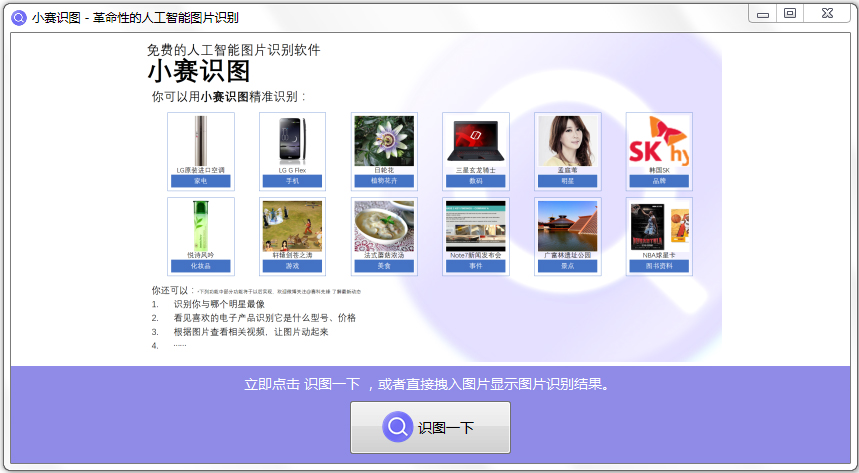Select the LG air conditioner thumbnail
Viewport: 859px width, 473px height.
click(x=201, y=141)
